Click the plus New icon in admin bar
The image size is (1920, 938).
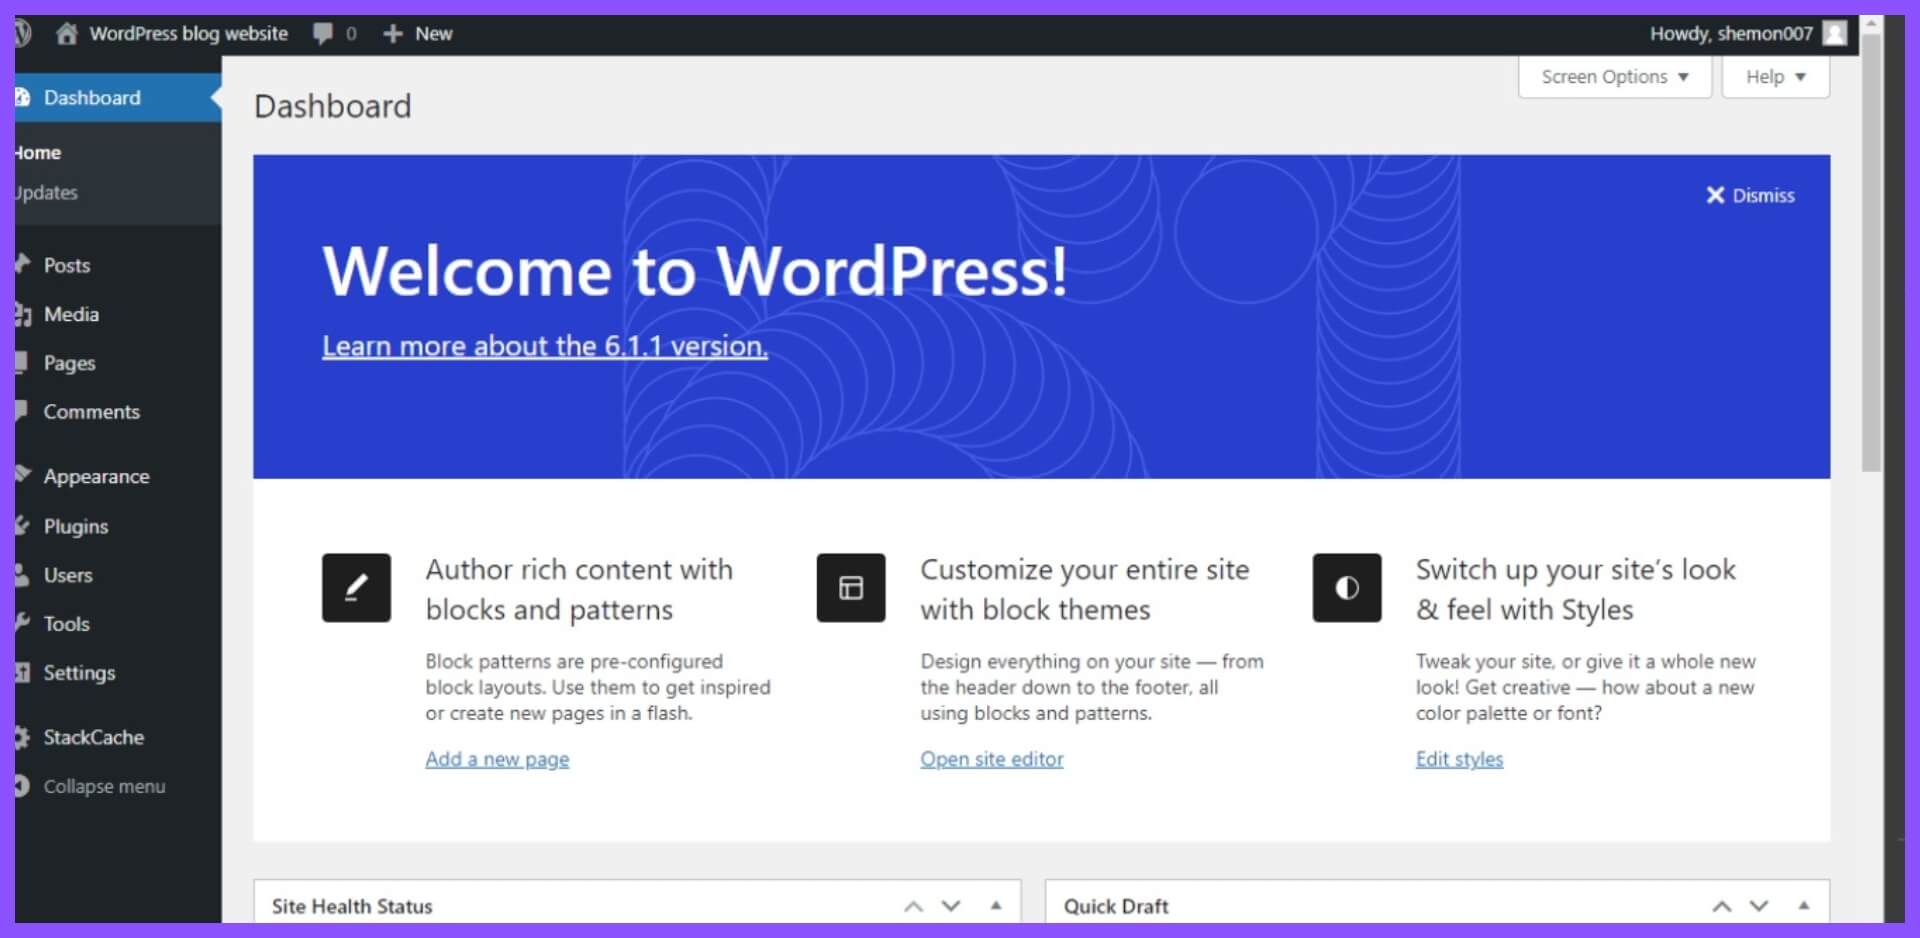(393, 34)
